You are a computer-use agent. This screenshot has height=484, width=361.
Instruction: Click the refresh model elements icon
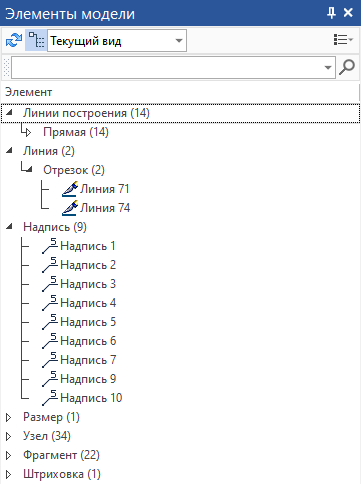tap(14, 40)
